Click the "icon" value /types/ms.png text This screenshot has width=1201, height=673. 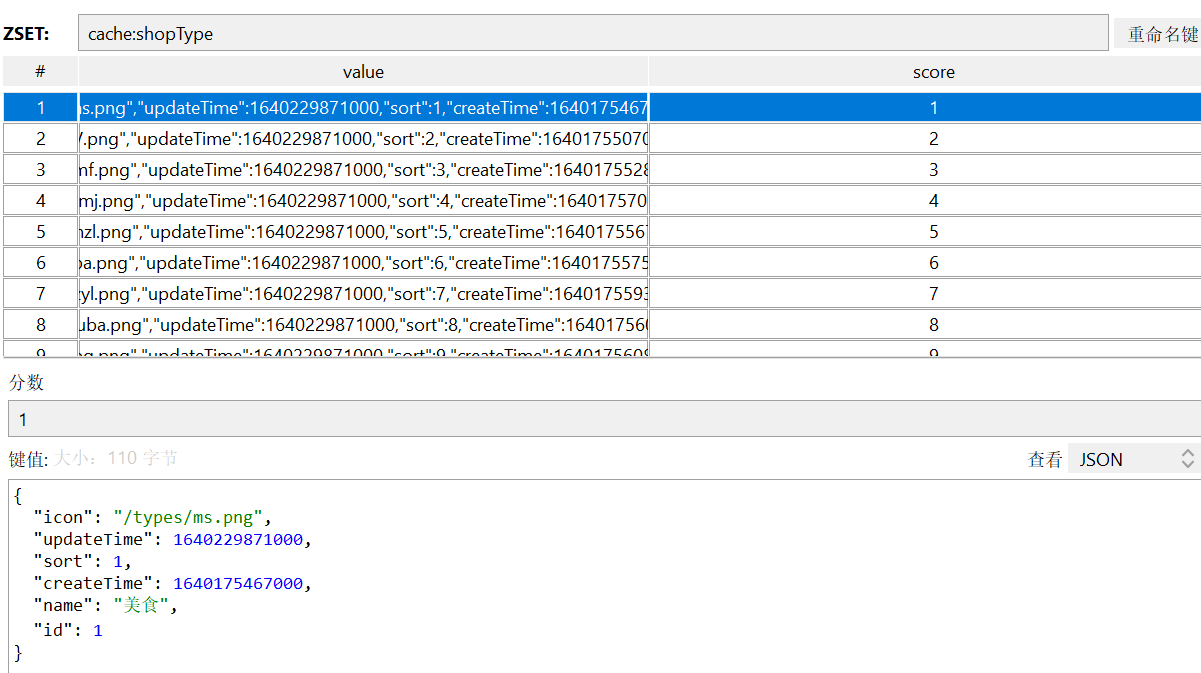click(188, 517)
